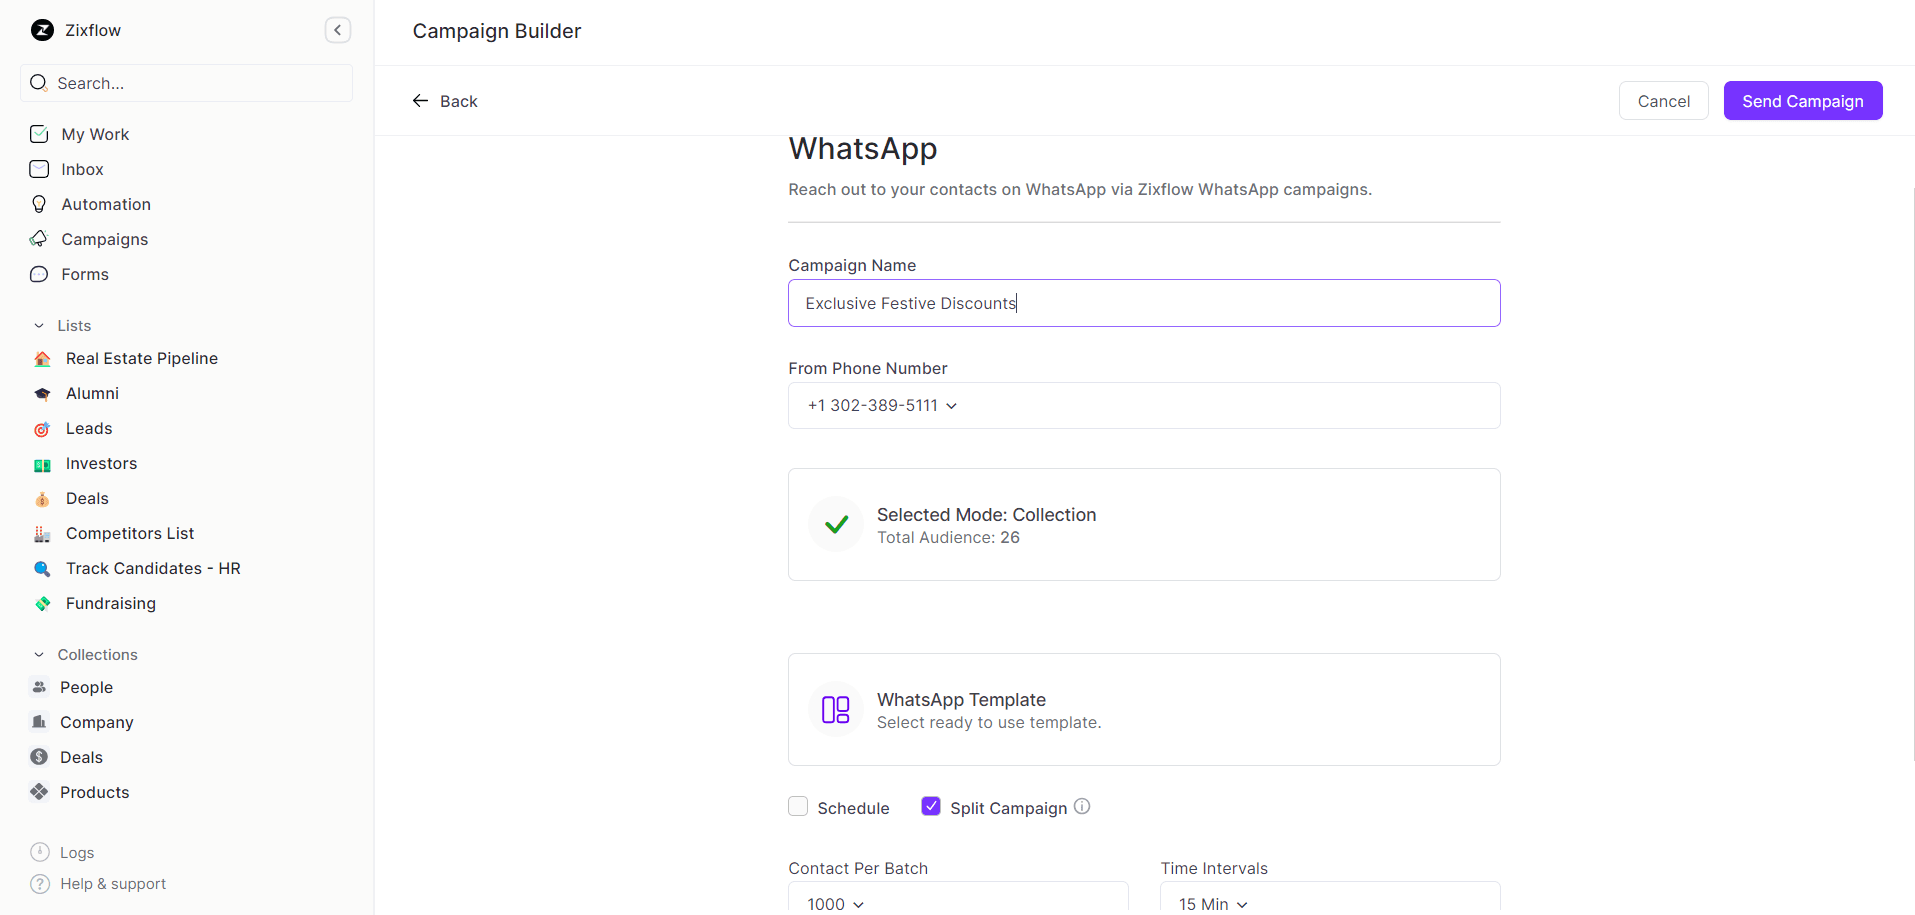Click the Zixflow logo icon
The height and width of the screenshot is (915, 1915).
coord(41,30)
